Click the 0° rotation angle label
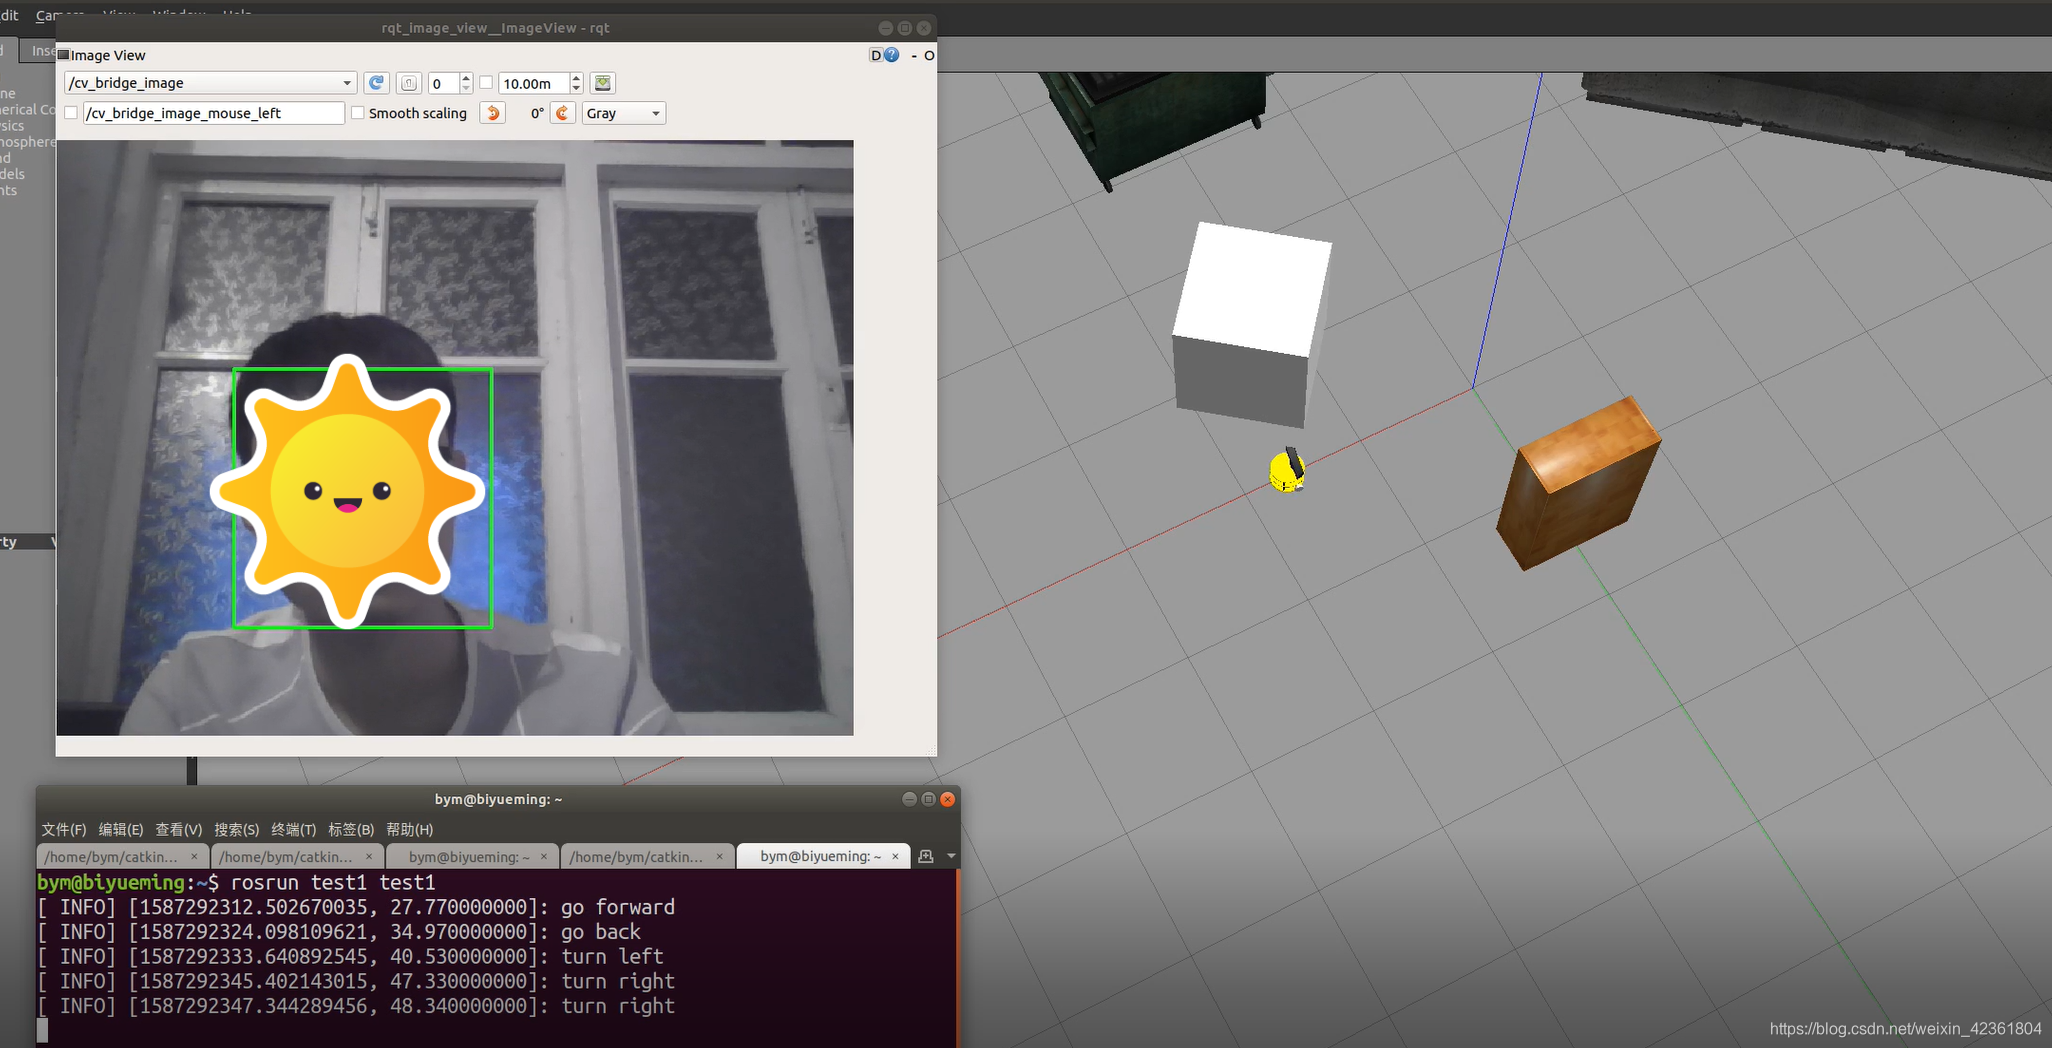Image resolution: width=2052 pixels, height=1048 pixels. pos(537,113)
